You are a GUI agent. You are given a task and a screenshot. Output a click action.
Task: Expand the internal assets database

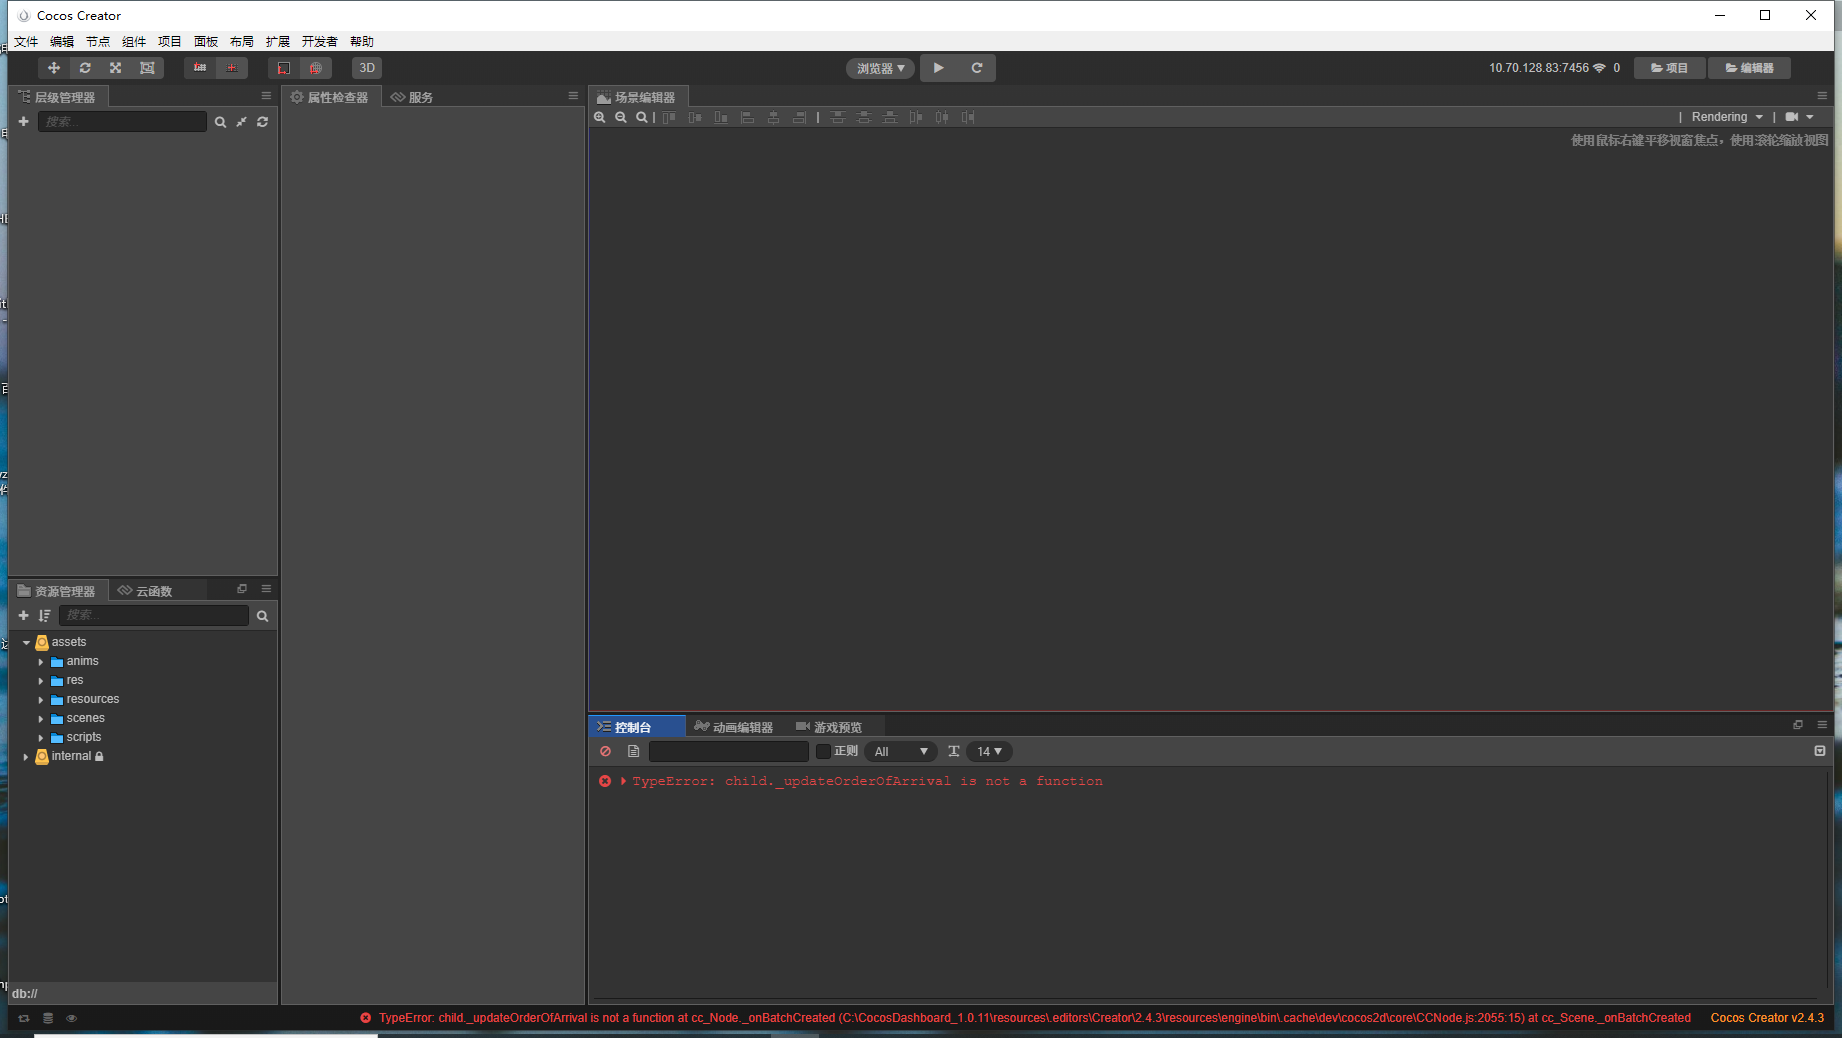pos(26,756)
